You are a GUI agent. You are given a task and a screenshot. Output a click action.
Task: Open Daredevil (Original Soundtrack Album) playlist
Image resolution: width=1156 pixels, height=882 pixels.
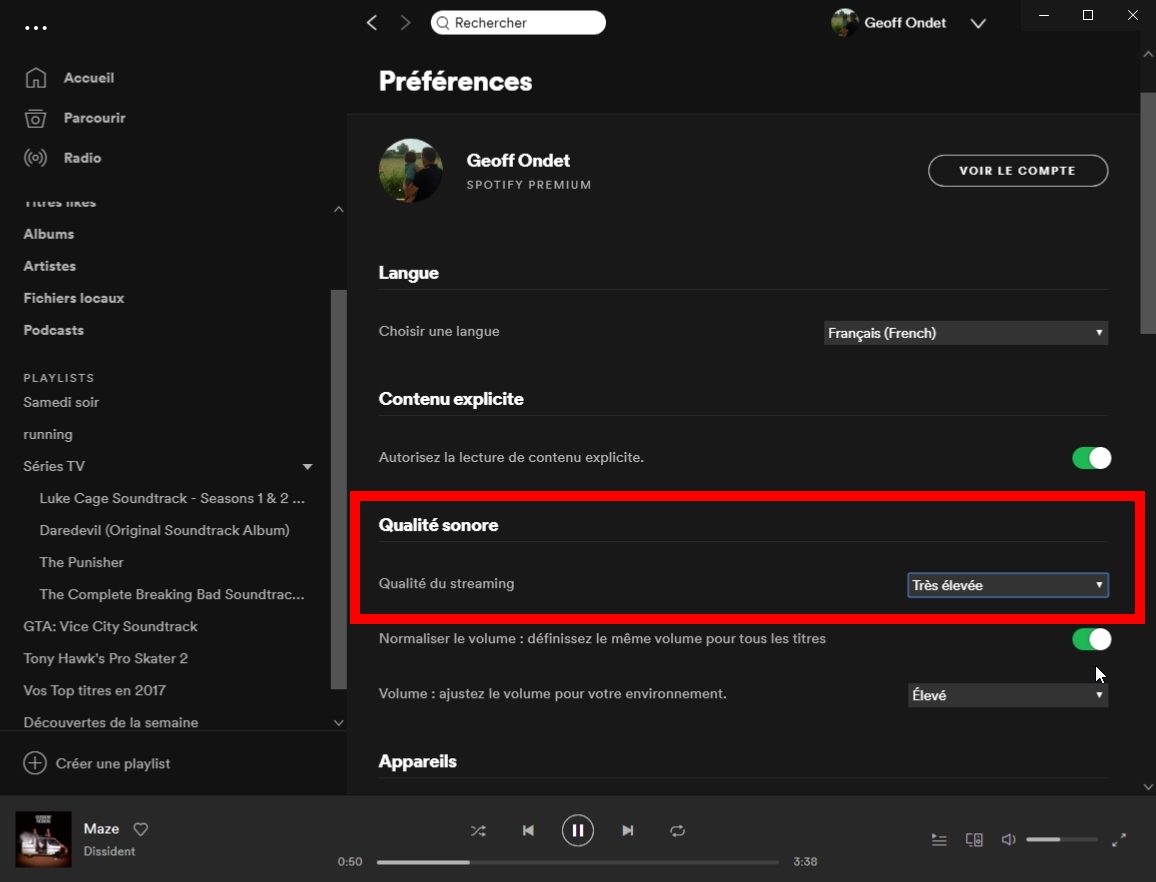(164, 530)
